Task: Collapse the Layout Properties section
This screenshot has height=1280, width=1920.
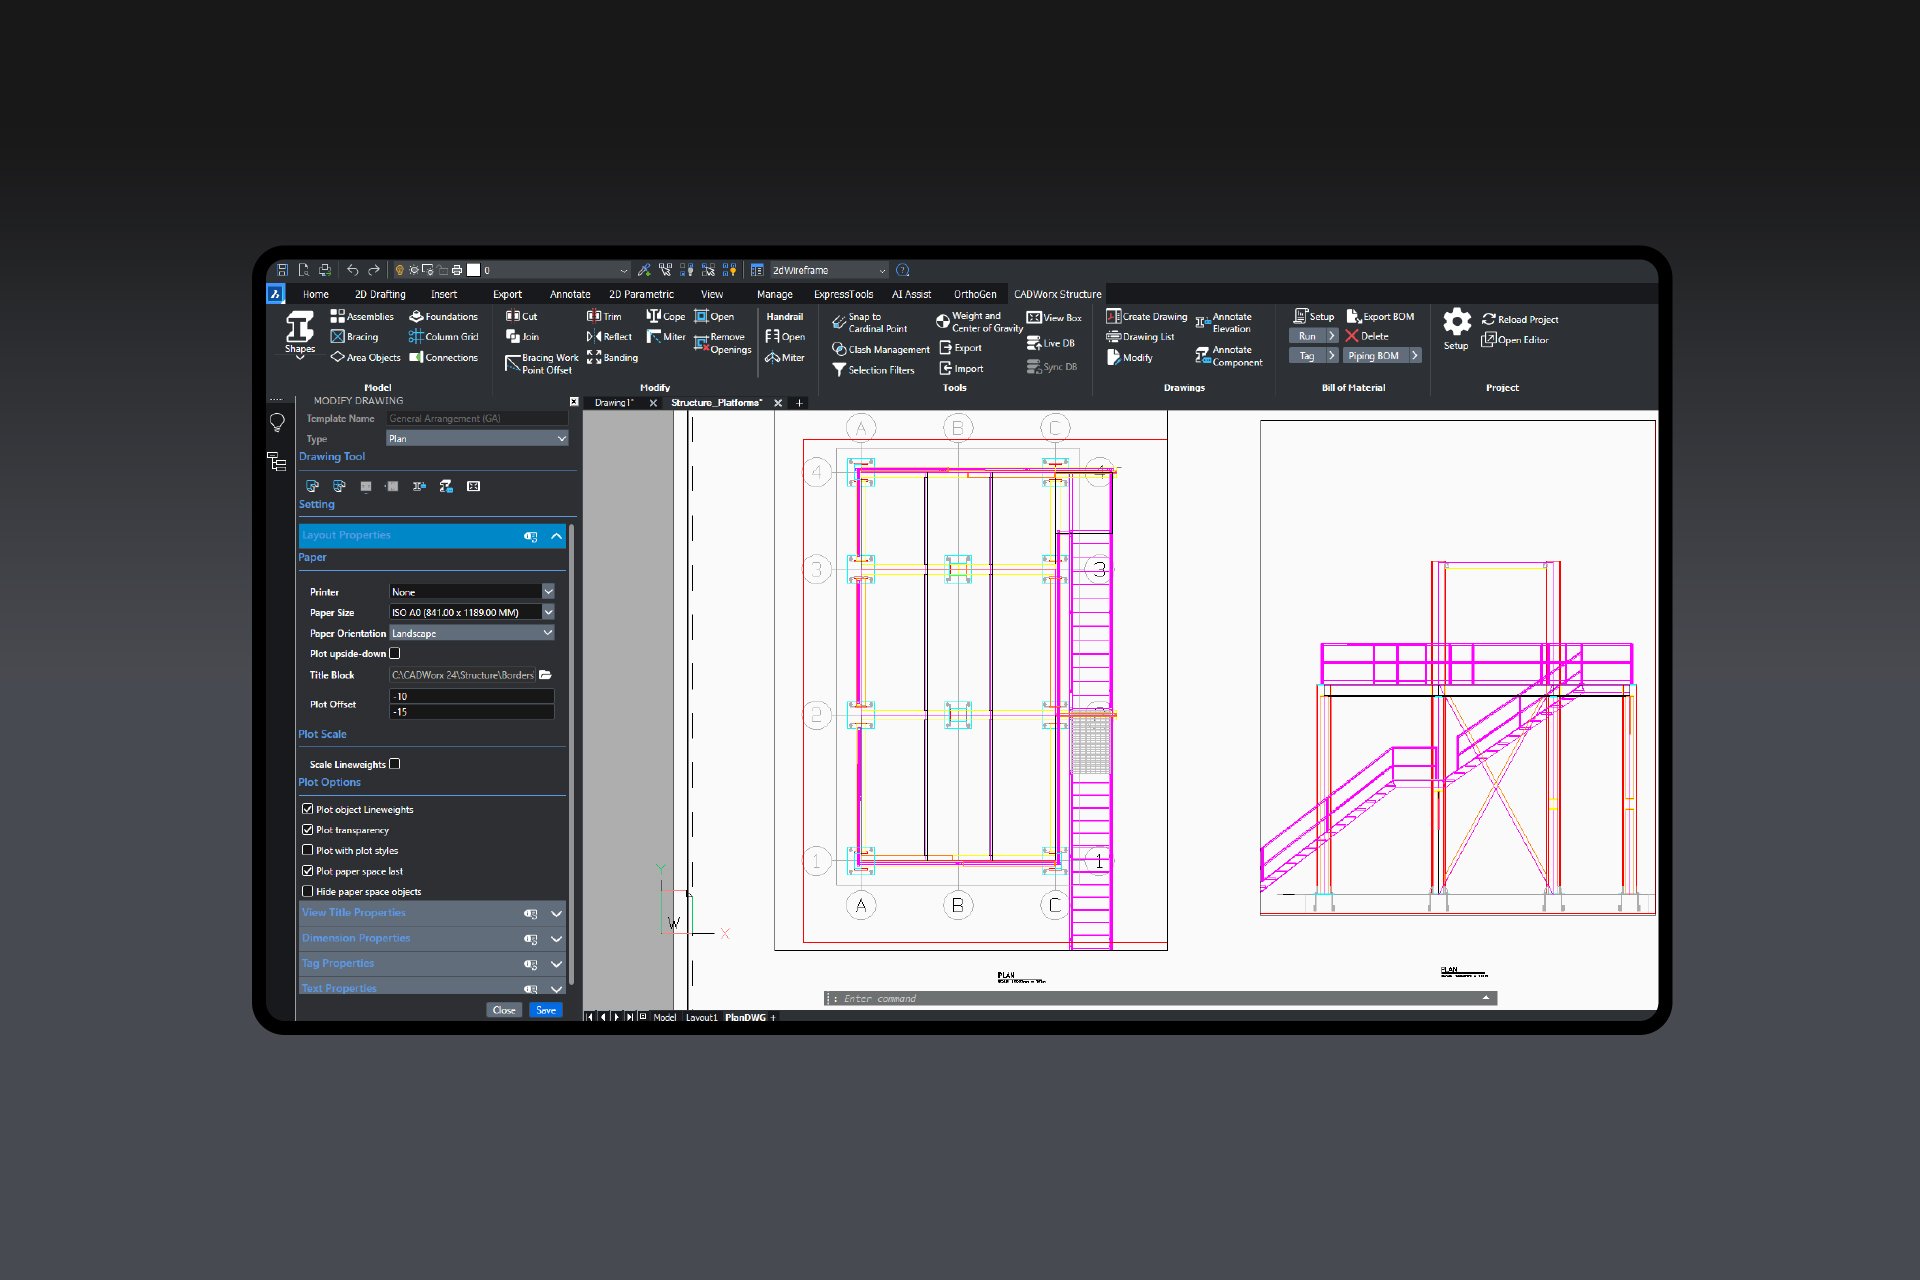Action: click(x=555, y=536)
